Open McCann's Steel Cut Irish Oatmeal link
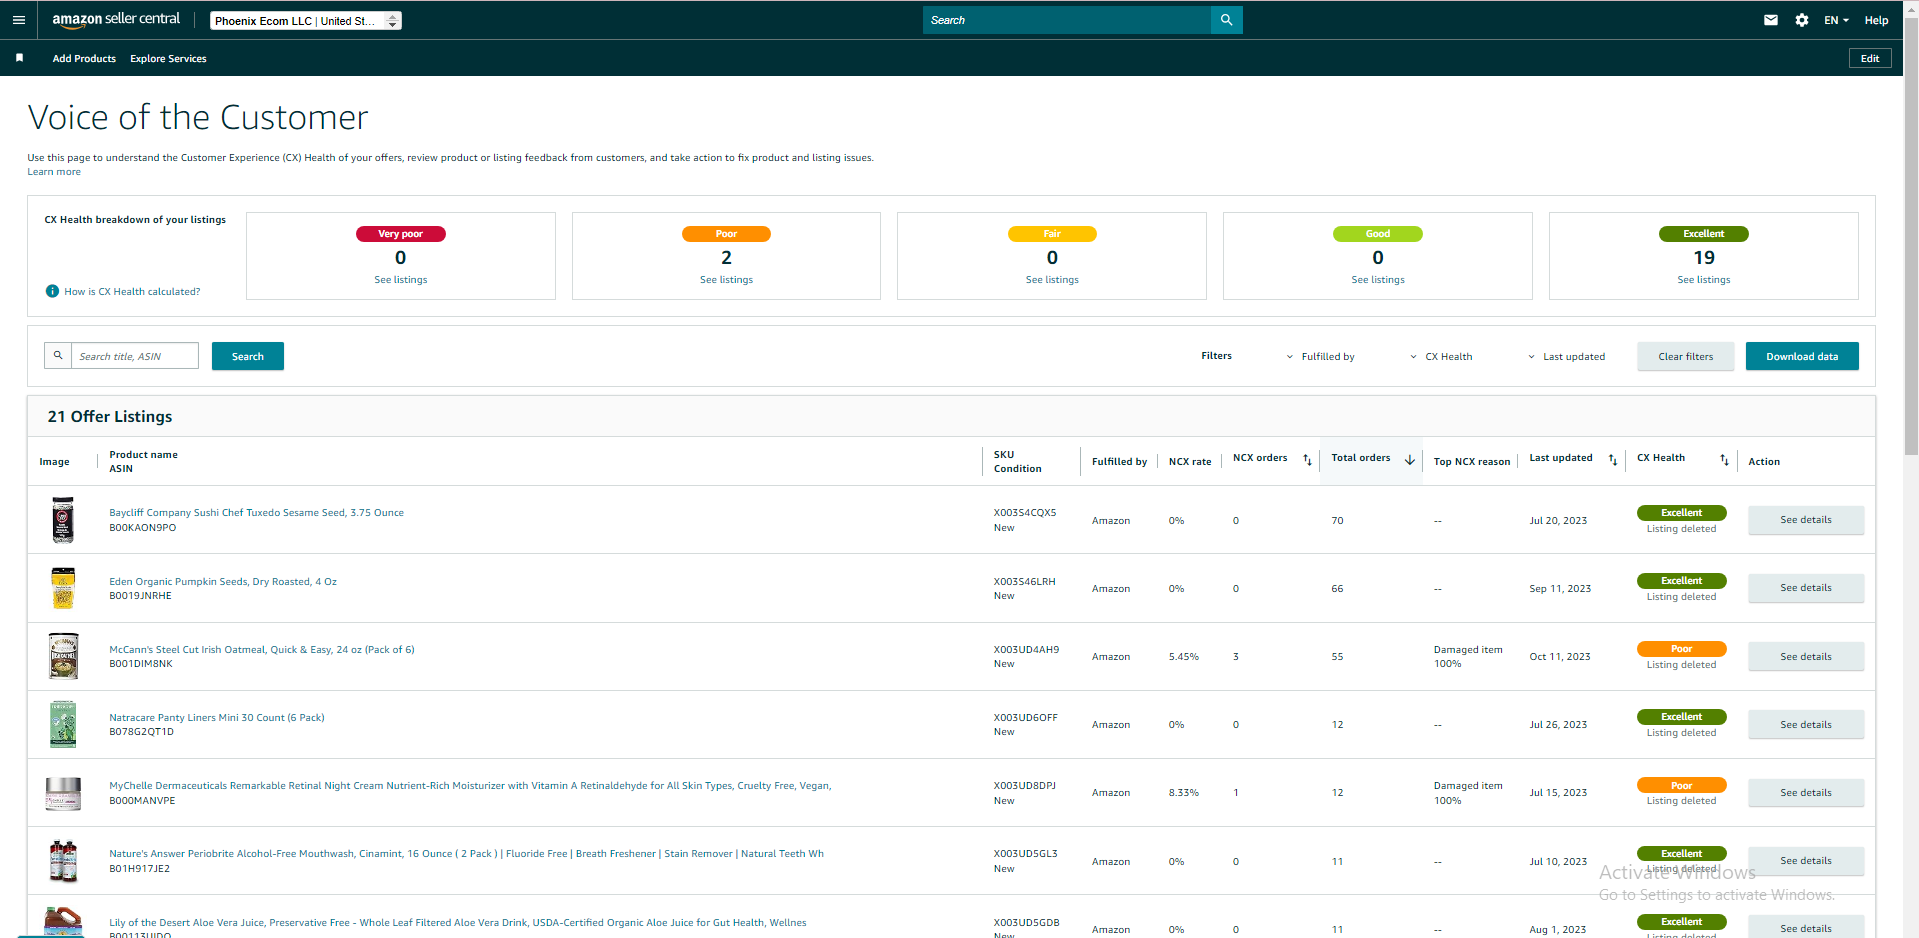The height and width of the screenshot is (938, 1919). 262,649
